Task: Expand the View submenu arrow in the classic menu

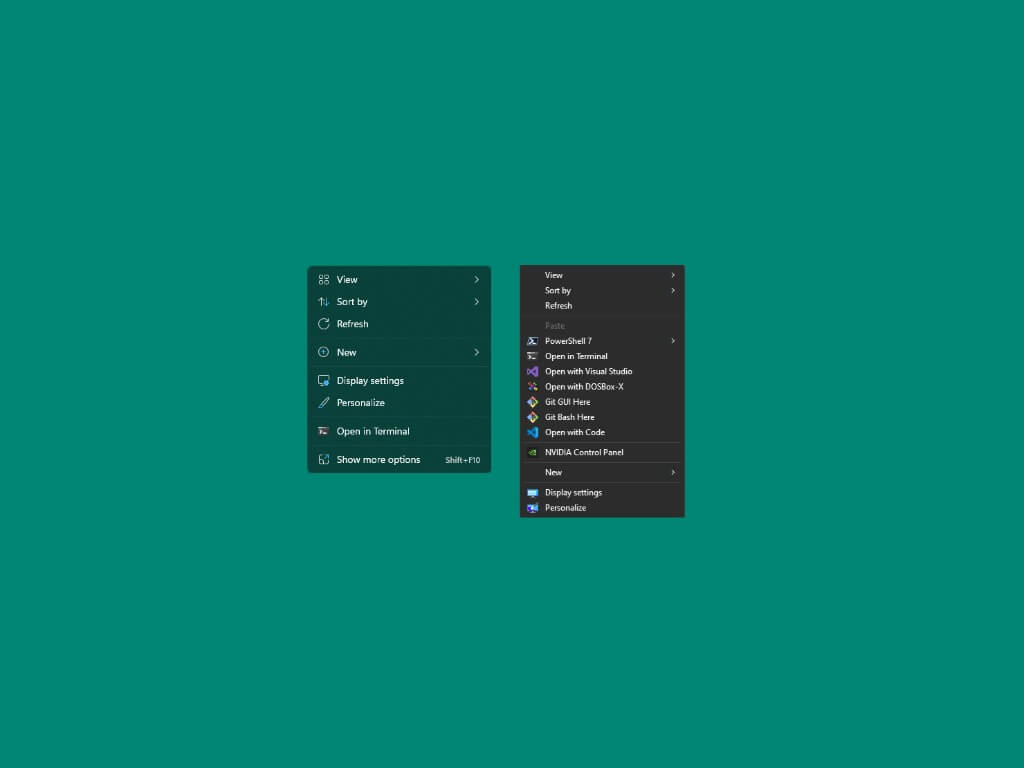Action: [x=673, y=275]
